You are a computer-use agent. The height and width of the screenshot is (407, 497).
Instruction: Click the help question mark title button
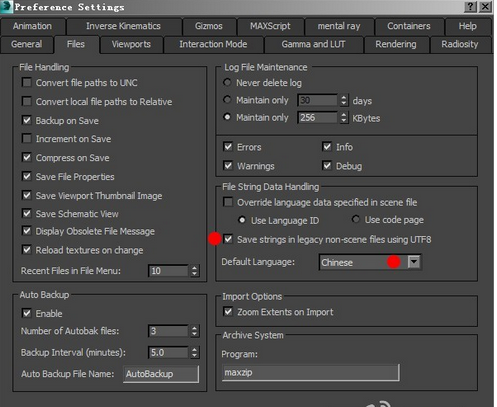coord(470,6)
